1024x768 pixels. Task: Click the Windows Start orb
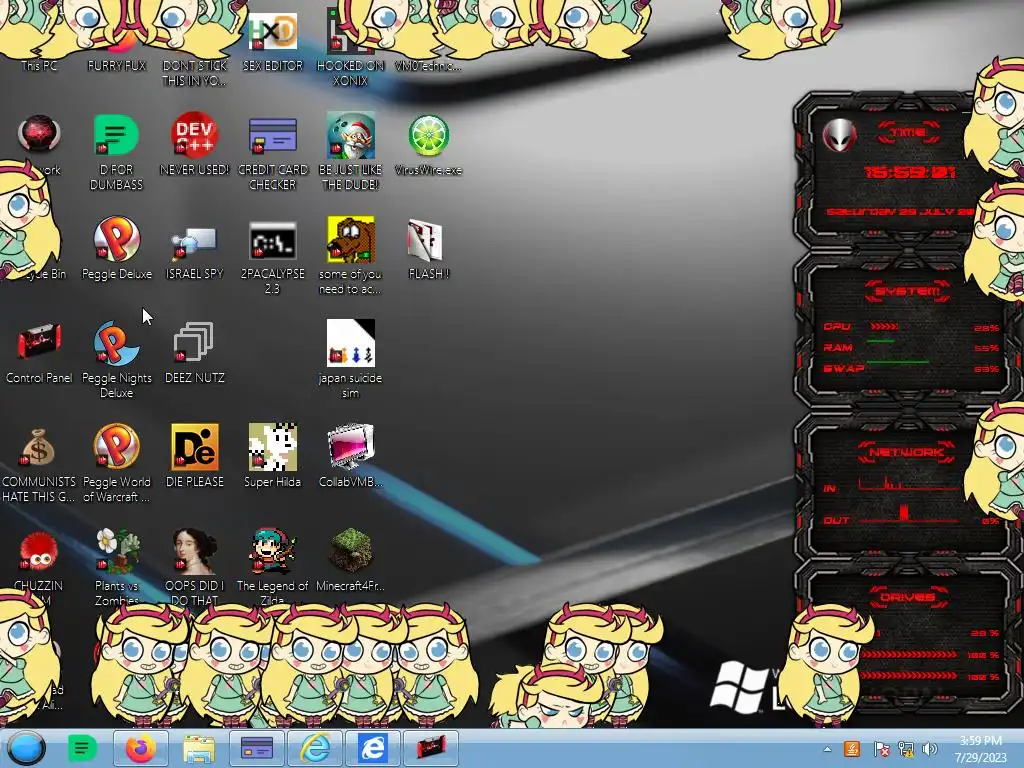pos(26,748)
